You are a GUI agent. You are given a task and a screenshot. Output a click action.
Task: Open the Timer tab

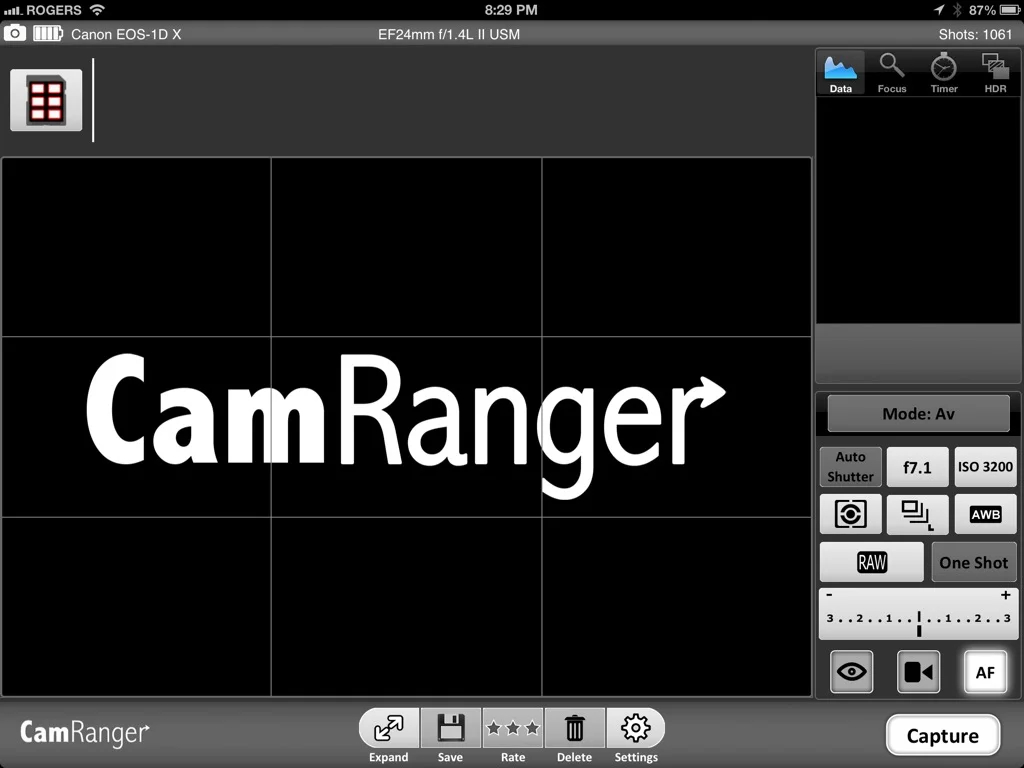944,73
